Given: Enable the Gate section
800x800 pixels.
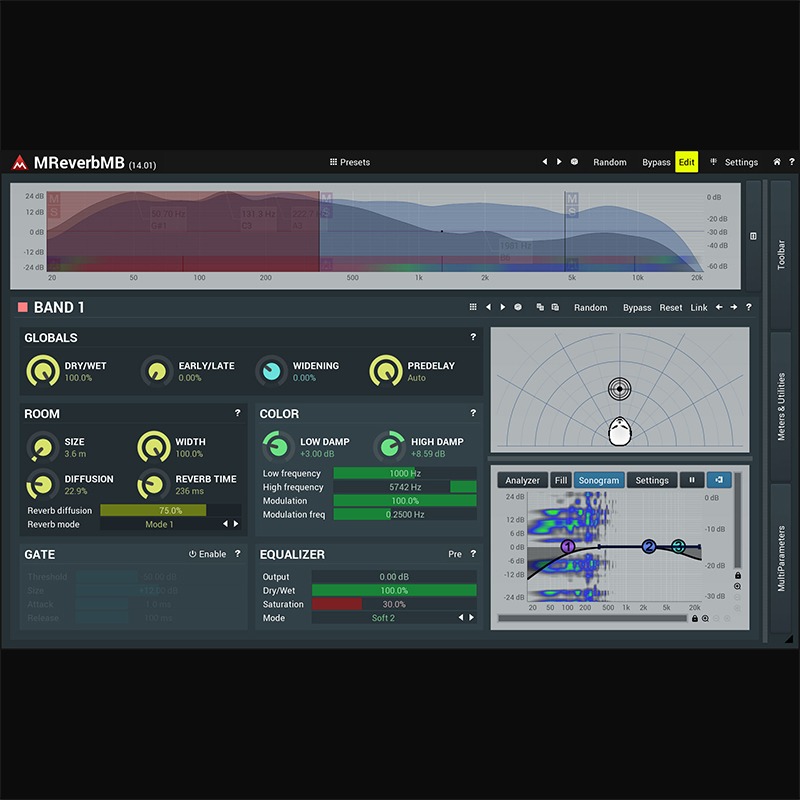Looking at the screenshot, I should click(207, 554).
